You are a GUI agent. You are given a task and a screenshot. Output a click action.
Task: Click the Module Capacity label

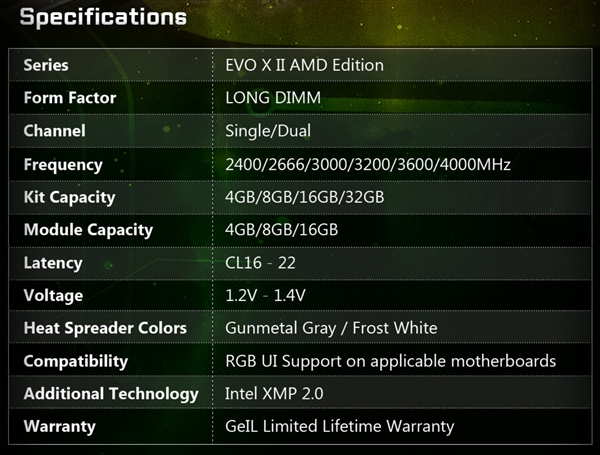[x=88, y=230]
